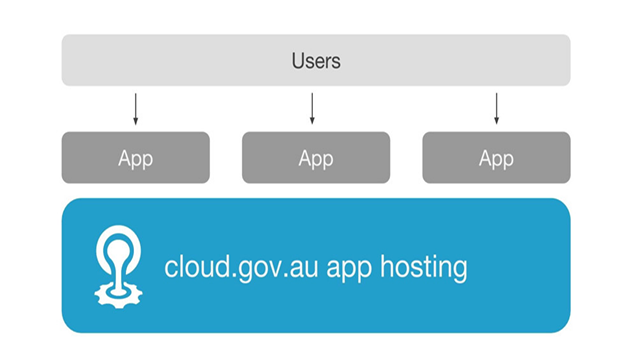Select the leftmost App box
The height and width of the screenshot is (360, 640).
136,158
